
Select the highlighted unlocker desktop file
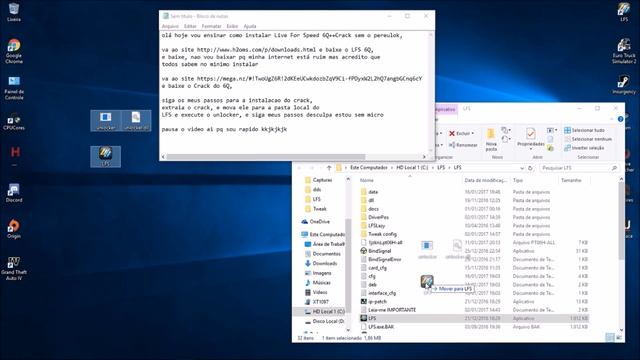(x=105, y=120)
